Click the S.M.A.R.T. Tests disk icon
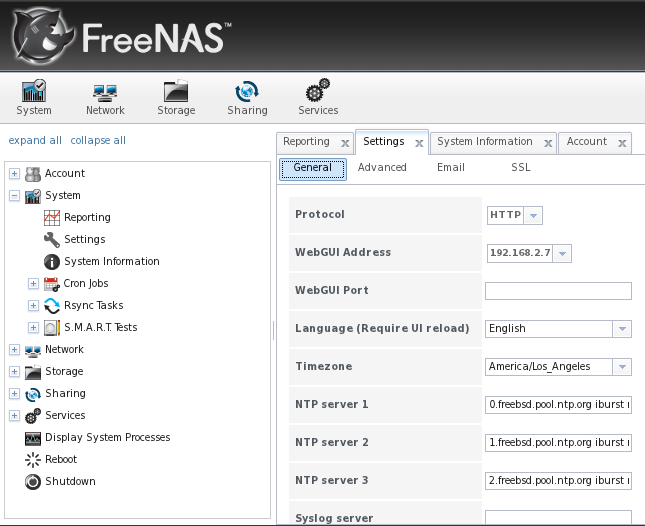The width and height of the screenshot is (645, 526). point(52,327)
